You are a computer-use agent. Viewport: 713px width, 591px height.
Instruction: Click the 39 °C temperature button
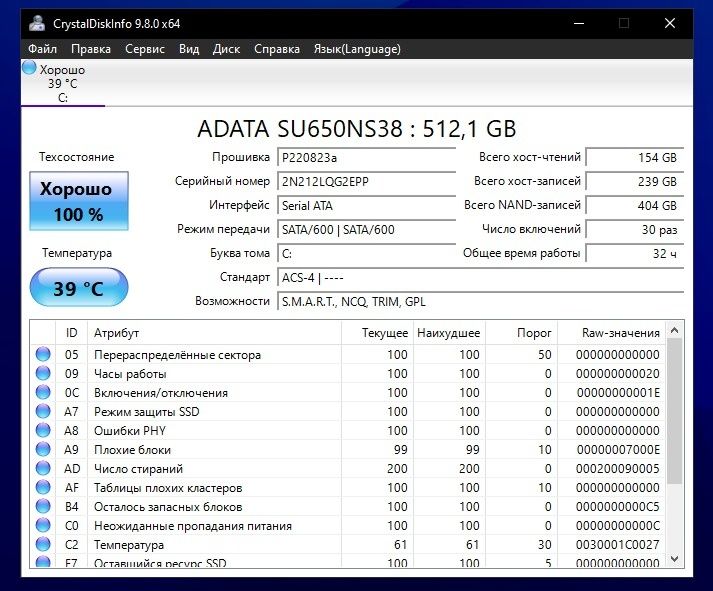click(x=79, y=287)
